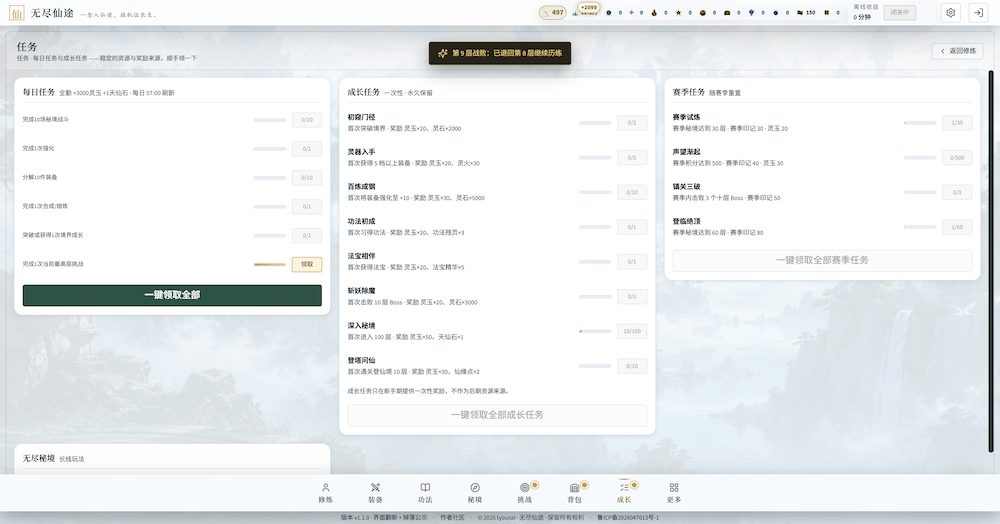Click the sword power 497 badge
Image resolution: width=1000 pixels, height=524 pixels.
[552, 12]
